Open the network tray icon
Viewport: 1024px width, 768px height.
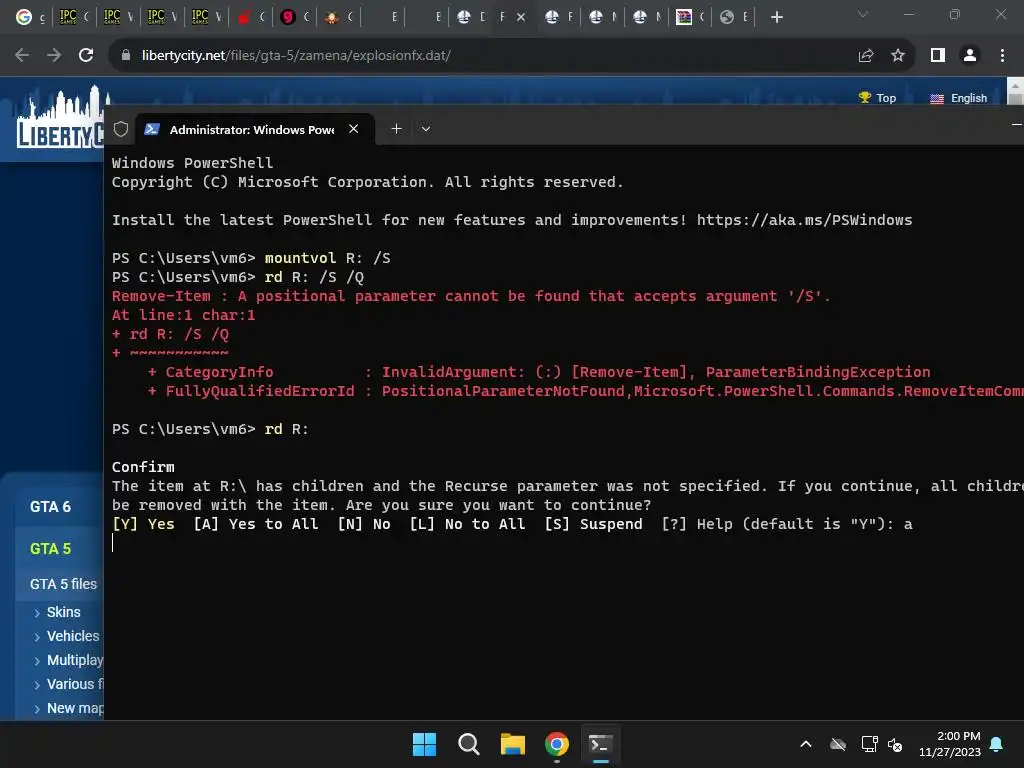pos(869,744)
